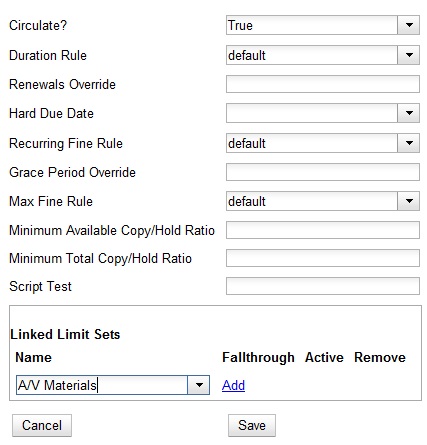Click the Max Fine Rule default field
The image size is (427, 445).
click(312, 201)
